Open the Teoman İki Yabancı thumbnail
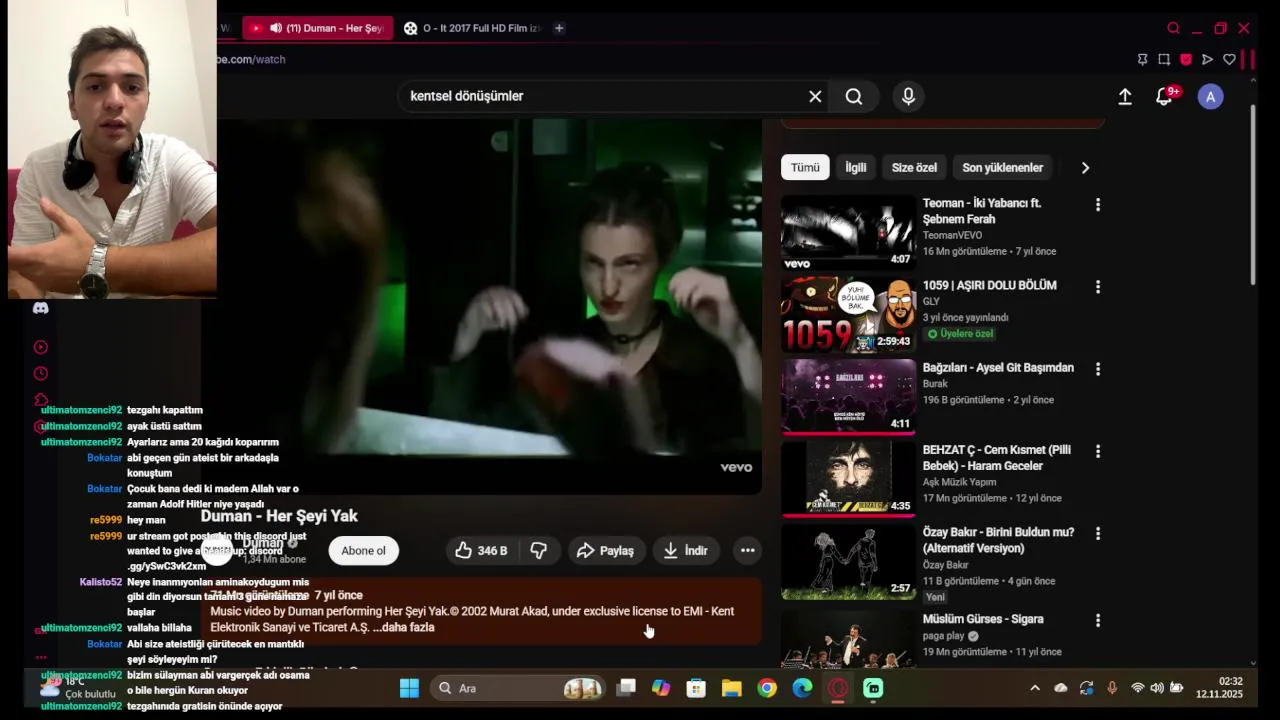1280x720 pixels. pyautogui.click(x=848, y=232)
